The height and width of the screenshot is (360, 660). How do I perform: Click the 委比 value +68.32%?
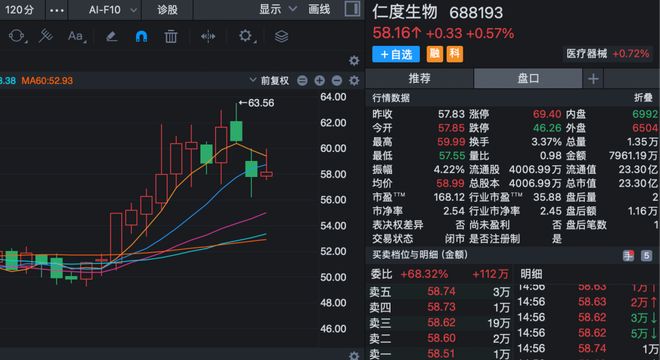424,275
